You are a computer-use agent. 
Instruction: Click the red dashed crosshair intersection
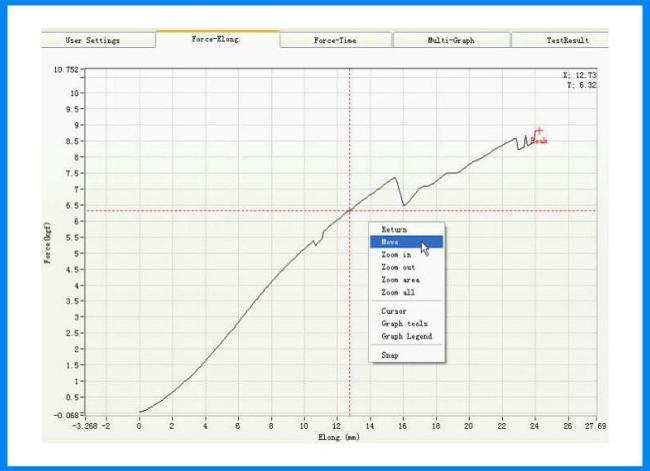tap(349, 210)
